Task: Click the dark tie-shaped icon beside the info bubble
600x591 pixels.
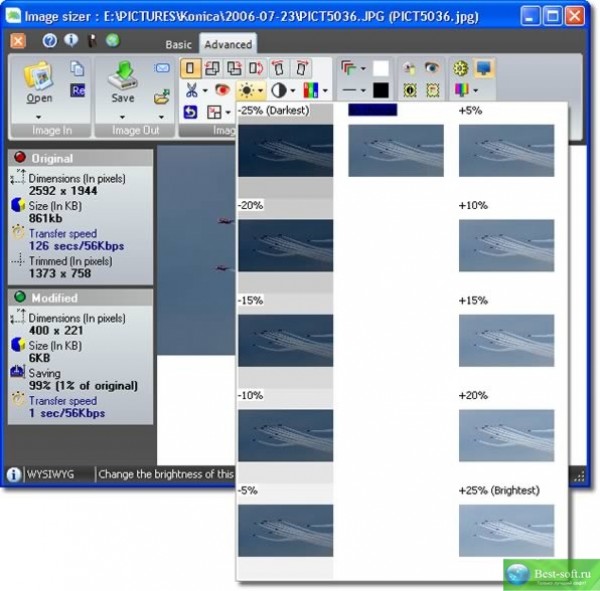Action: pyautogui.click(x=92, y=41)
